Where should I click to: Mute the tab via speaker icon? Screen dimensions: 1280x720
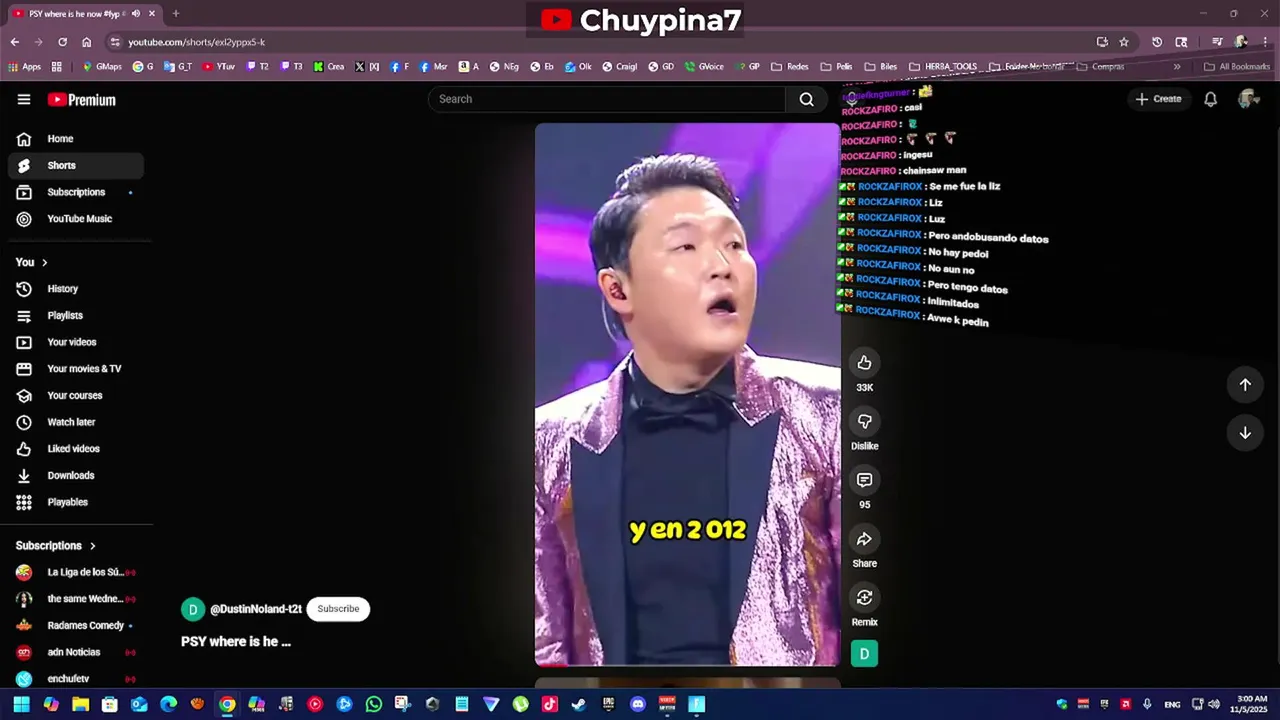pos(135,14)
